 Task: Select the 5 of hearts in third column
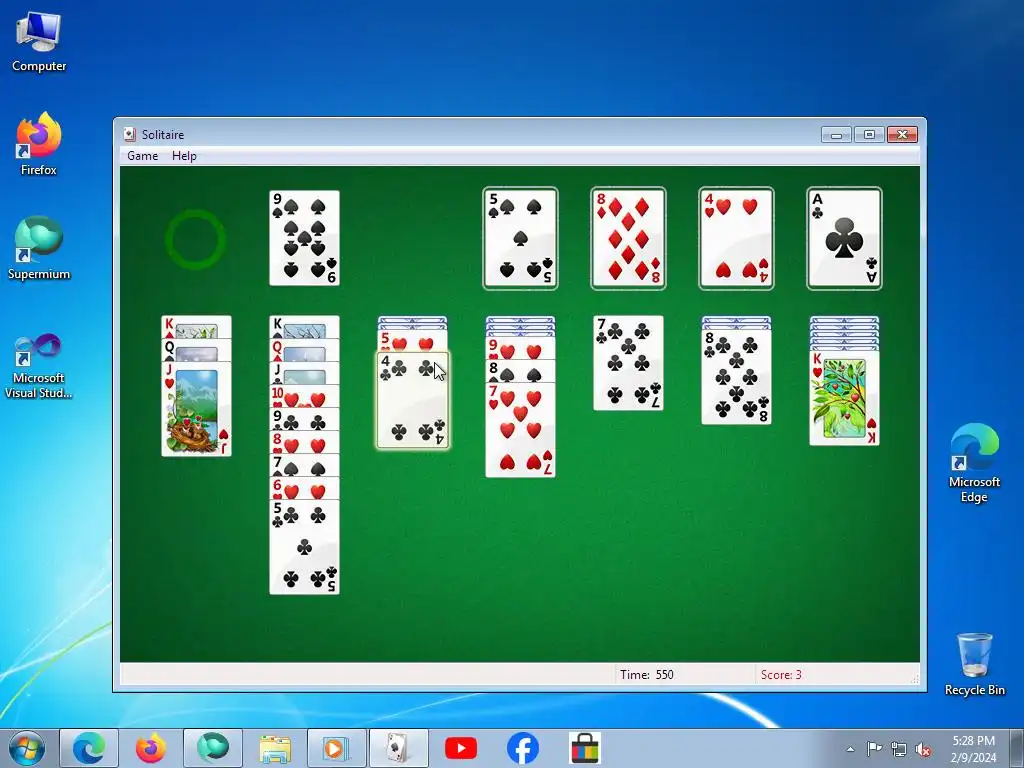pyautogui.click(x=413, y=341)
